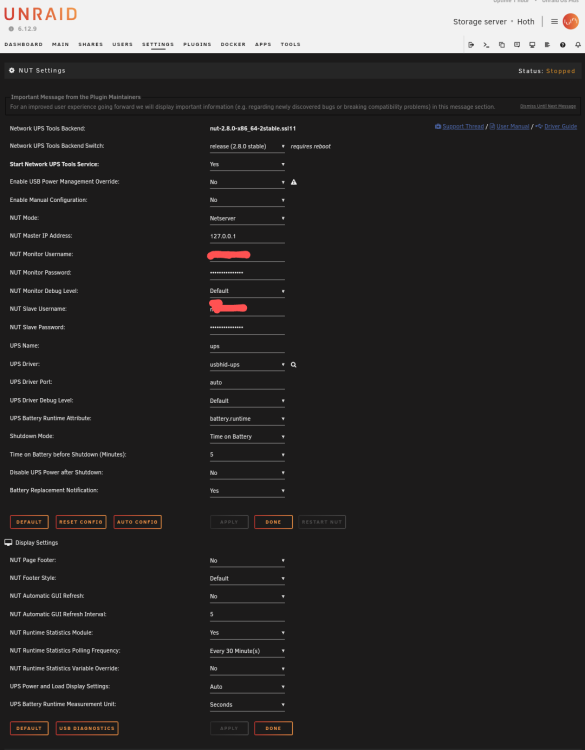This screenshot has height=750, width=585.
Task: Click the Unraid logo
Action: [40, 14]
